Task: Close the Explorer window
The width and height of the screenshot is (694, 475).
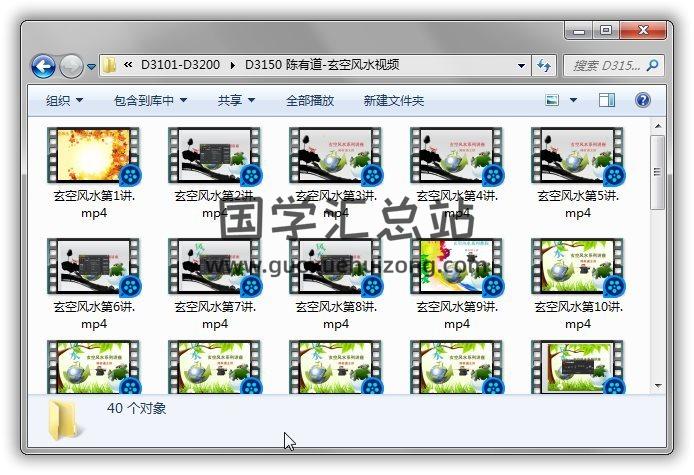Action: point(643,31)
